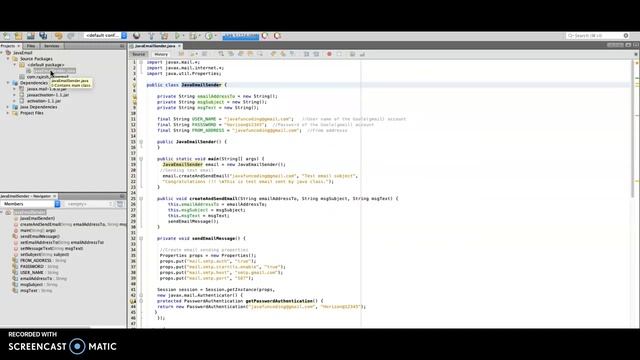Expand the Java Dependencies node
The height and width of the screenshot is (360, 640).
point(8,107)
